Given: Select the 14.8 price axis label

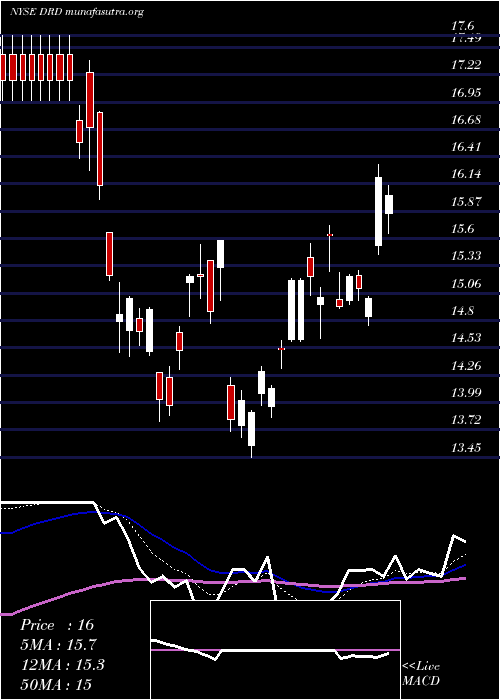Looking at the screenshot, I should coord(463,311).
